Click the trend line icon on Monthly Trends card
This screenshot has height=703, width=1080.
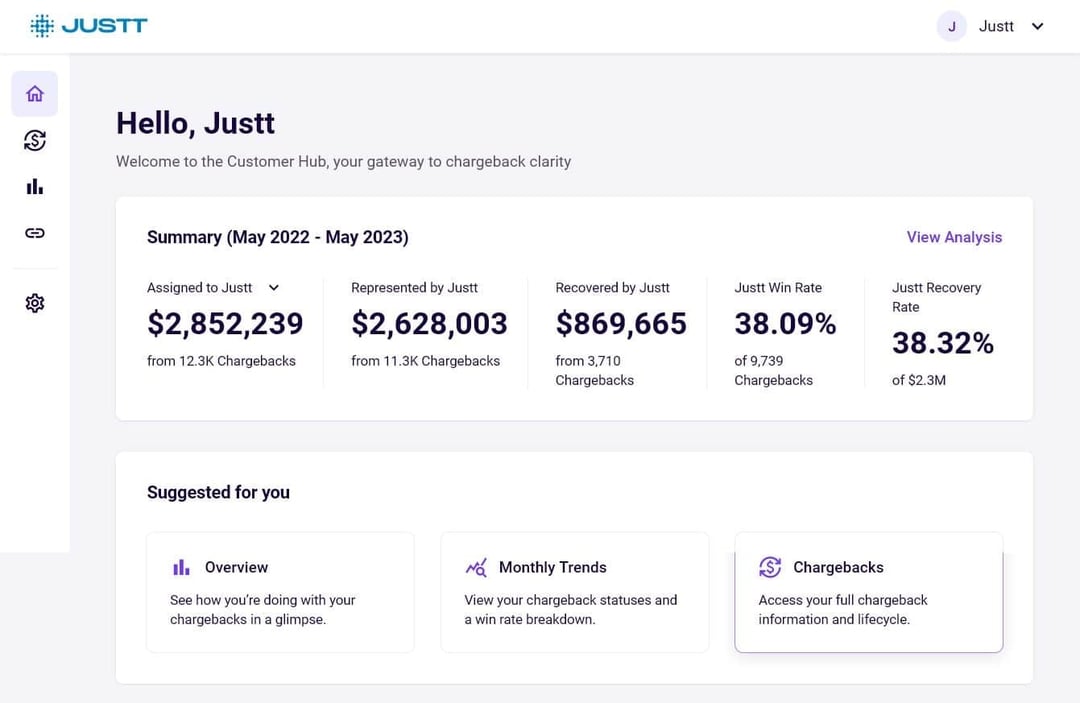point(475,567)
